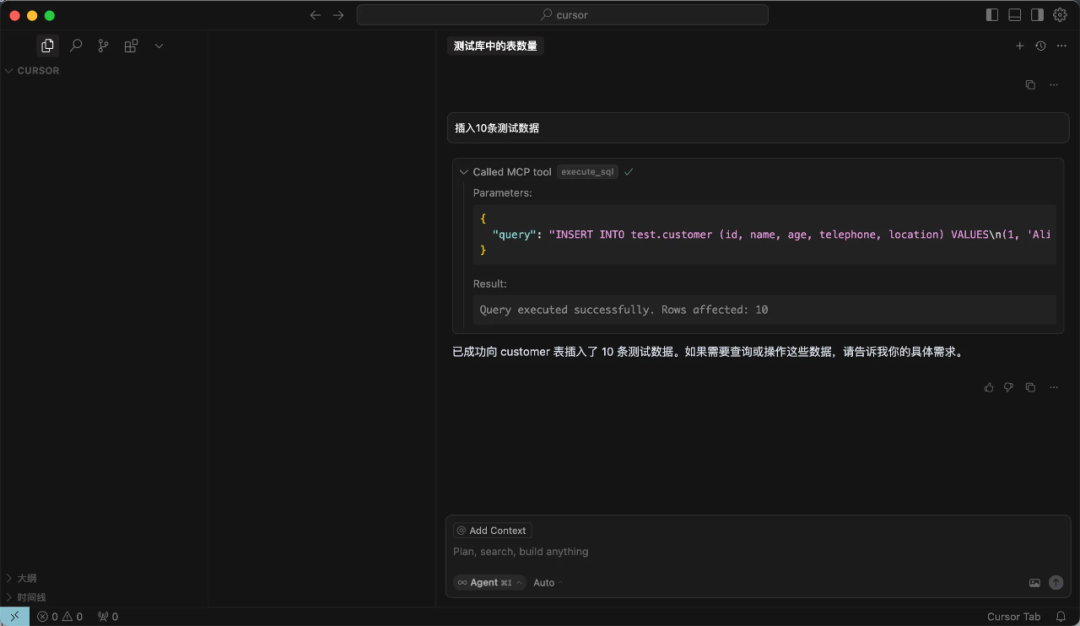Open the Agent mode selector
The image size is (1080, 626).
488,582
